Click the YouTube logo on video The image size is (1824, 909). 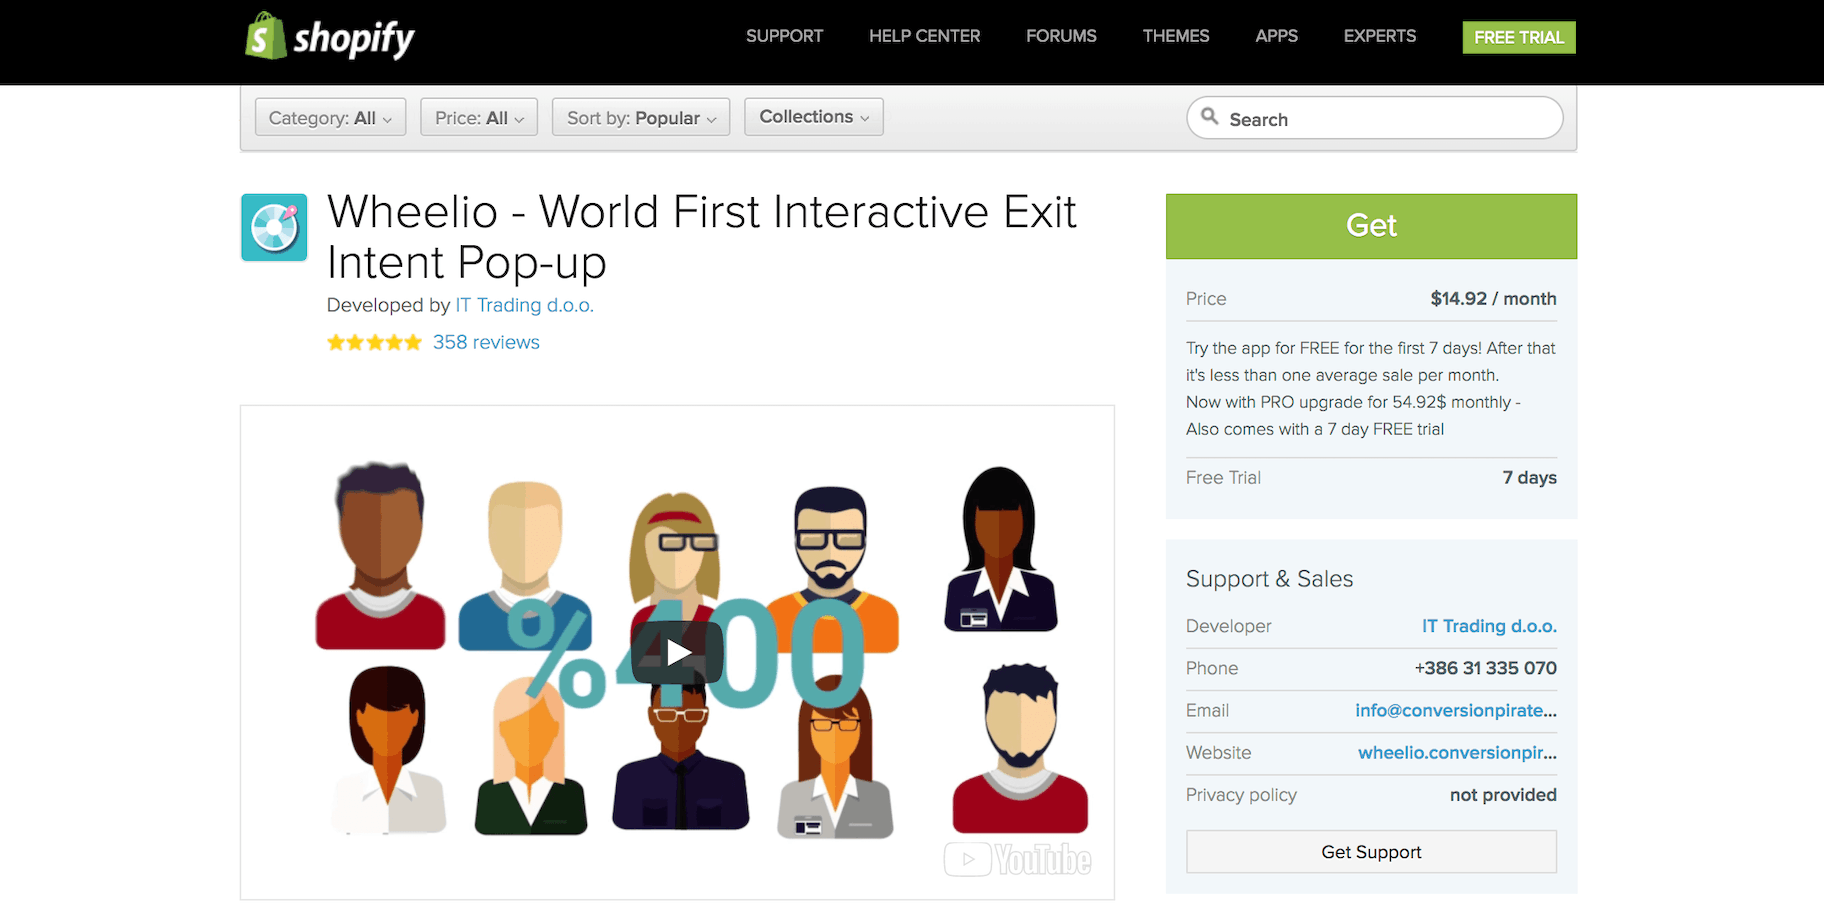click(1018, 859)
